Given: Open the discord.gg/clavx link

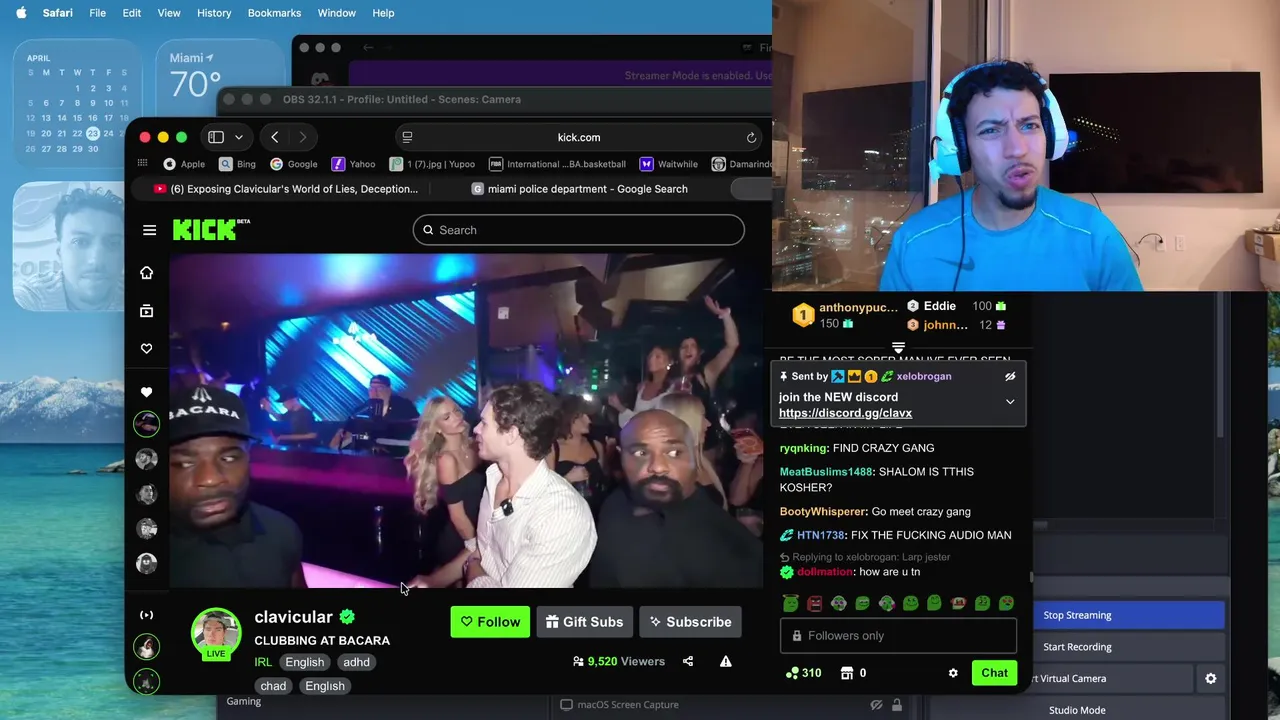Looking at the screenshot, I should [845, 413].
